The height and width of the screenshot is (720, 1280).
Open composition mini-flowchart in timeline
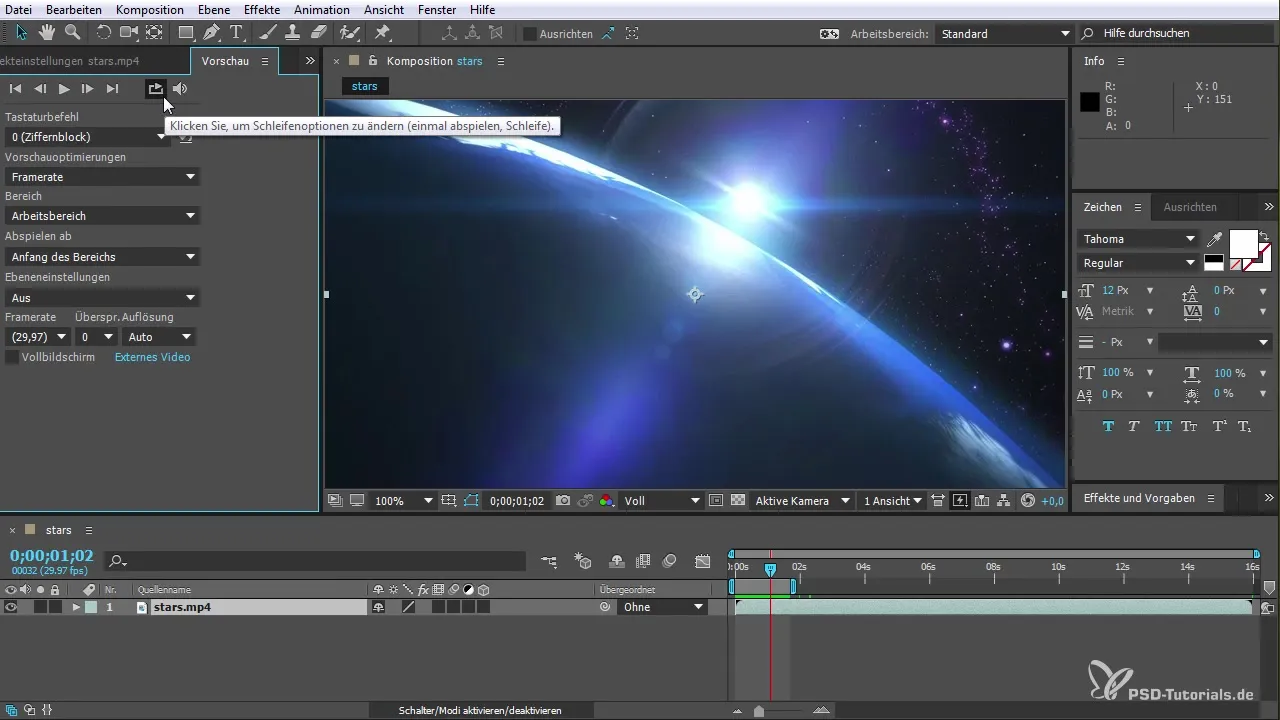[x=550, y=562]
